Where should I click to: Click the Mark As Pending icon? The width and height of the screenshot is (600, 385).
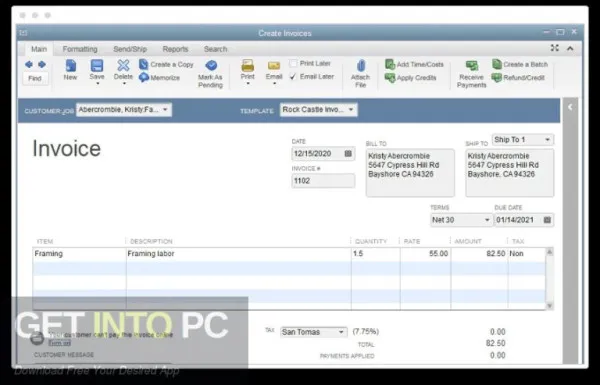[211, 66]
